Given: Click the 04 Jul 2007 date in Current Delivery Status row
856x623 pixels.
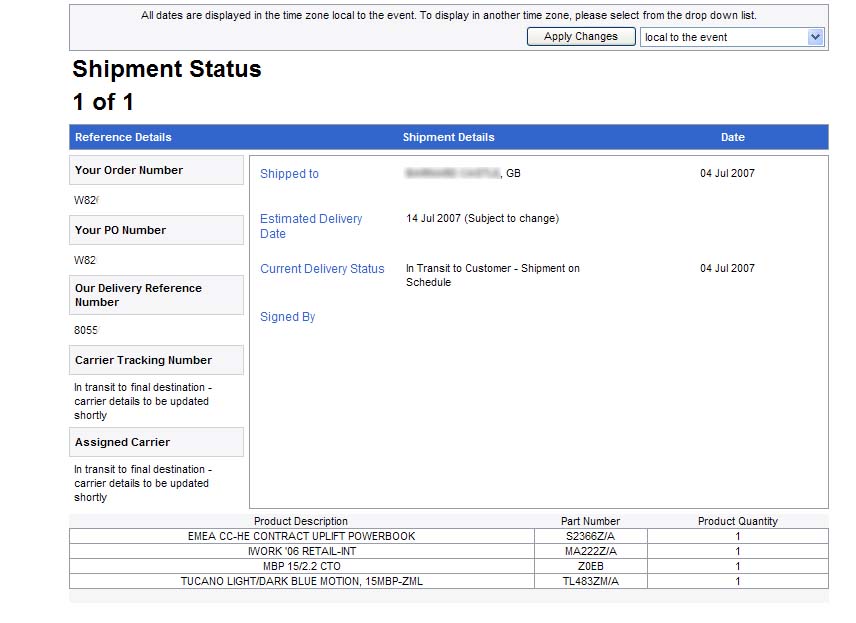Looking at the screenshot, I should (x=727, y=268).
